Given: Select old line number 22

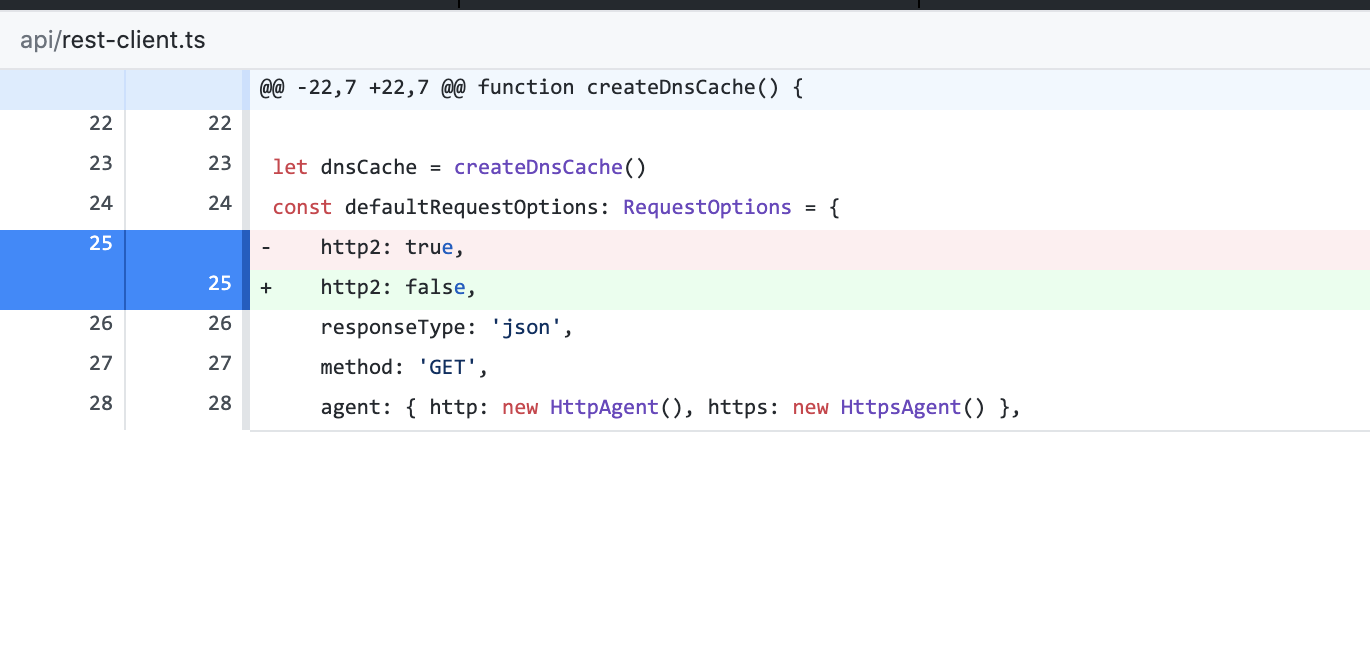Looking at the screenshot, I should click(x=101, y=123).
